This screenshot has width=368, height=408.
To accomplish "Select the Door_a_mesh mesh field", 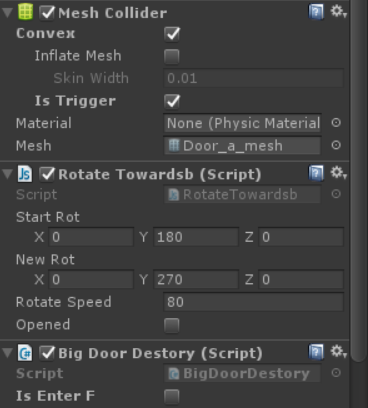I will coord(242,146).
